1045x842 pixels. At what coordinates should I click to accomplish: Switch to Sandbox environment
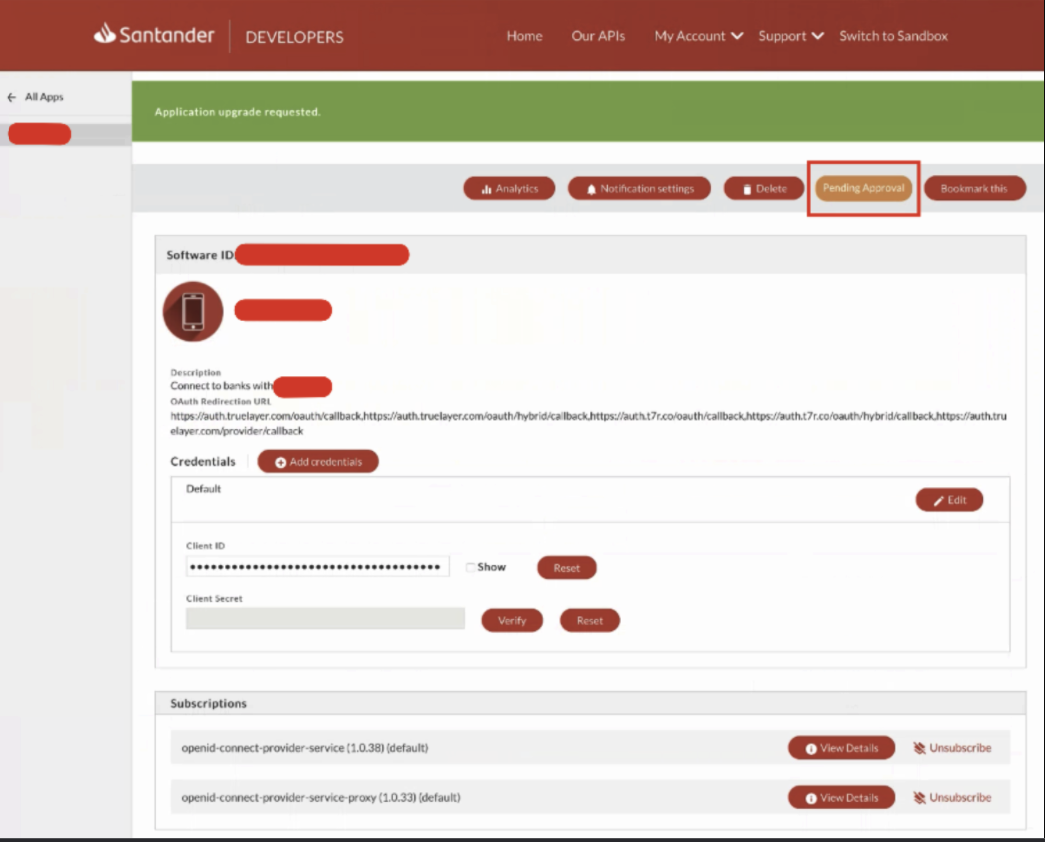pyautogui.click(x=894, y=36)
